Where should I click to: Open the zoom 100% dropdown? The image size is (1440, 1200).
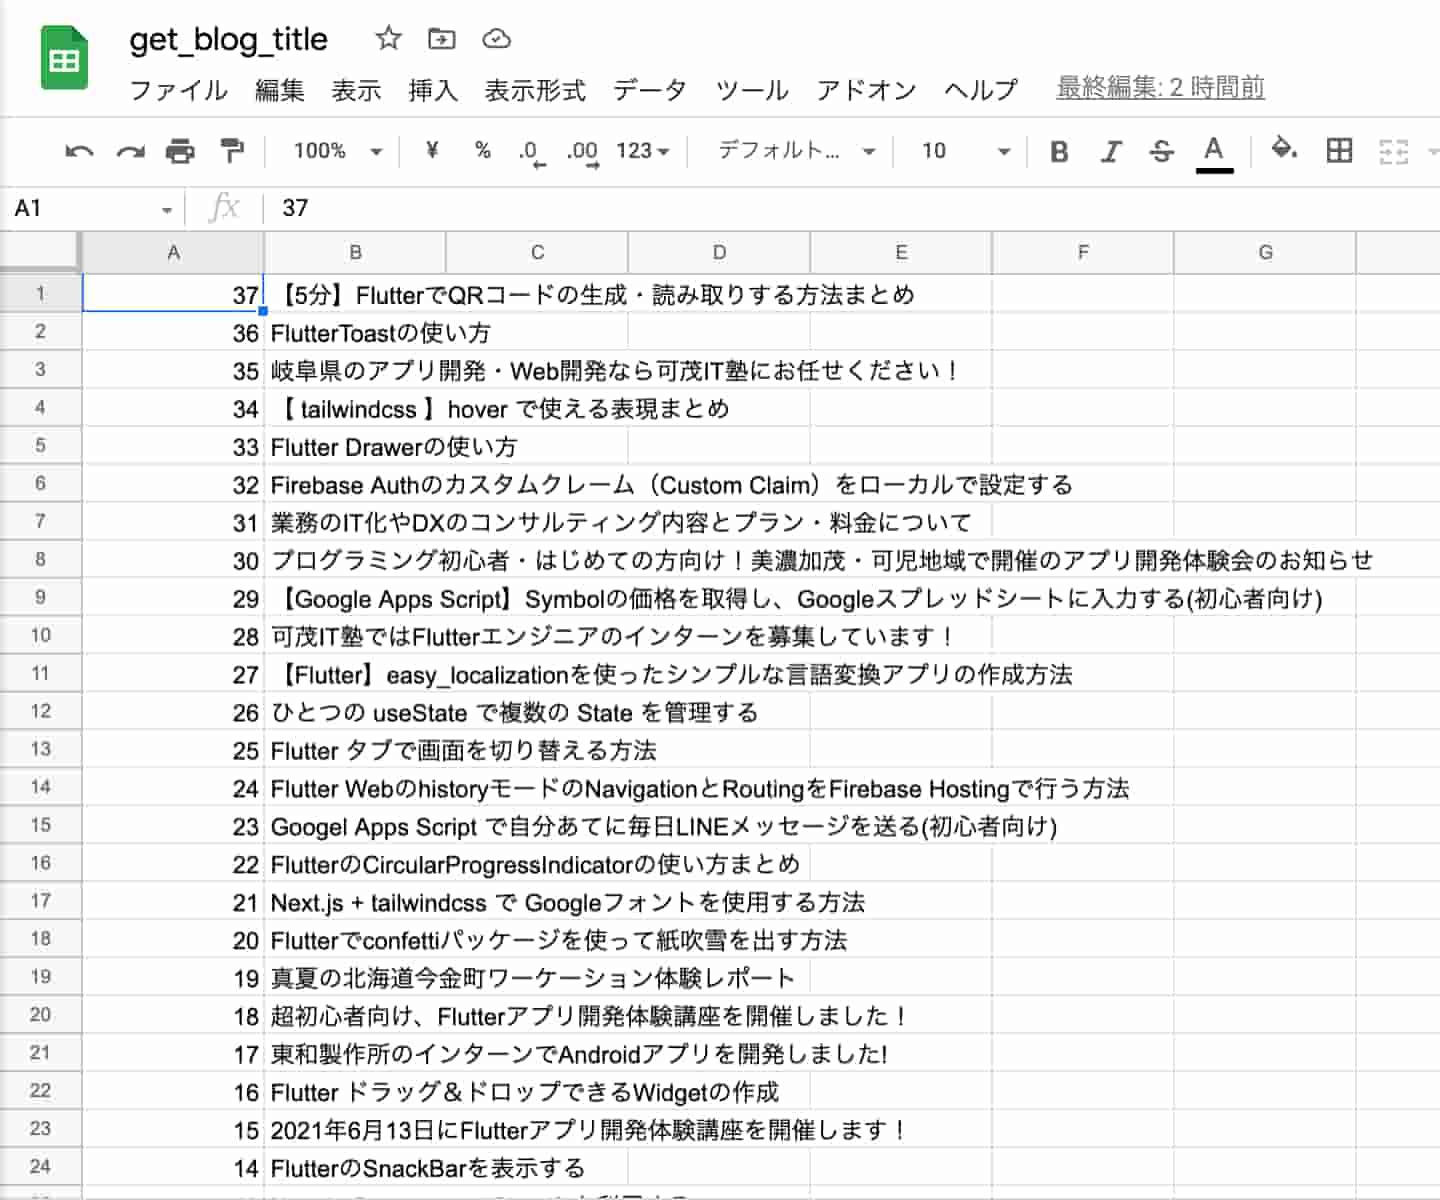(338, 151)
